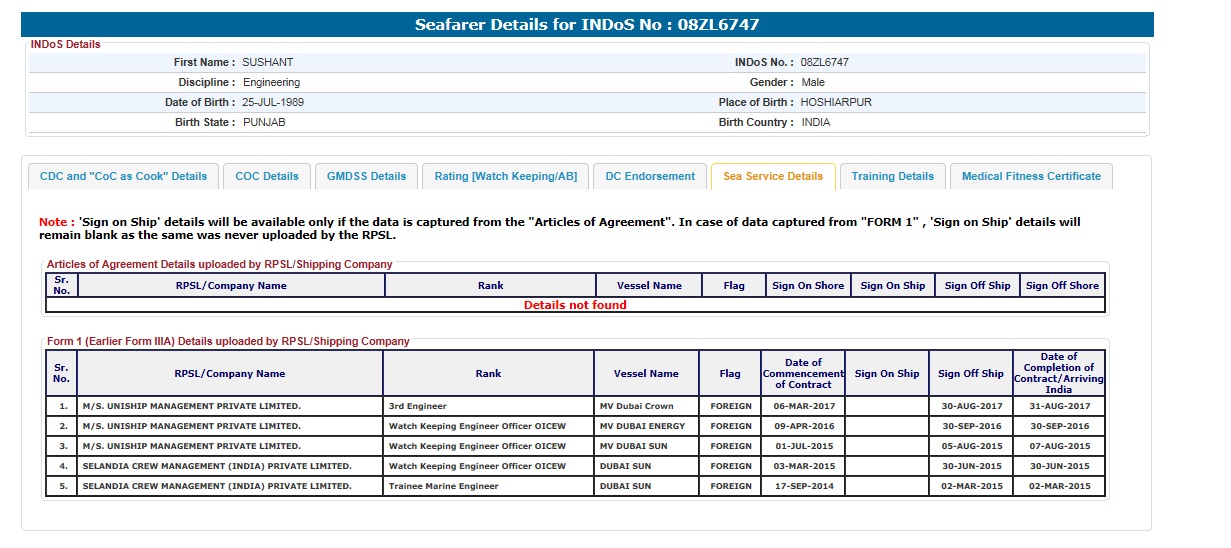Screen dimensions: 1231x548
Task: Click the 31-AUG-2017 completion date cell
Action: [x=1058, y=406]
